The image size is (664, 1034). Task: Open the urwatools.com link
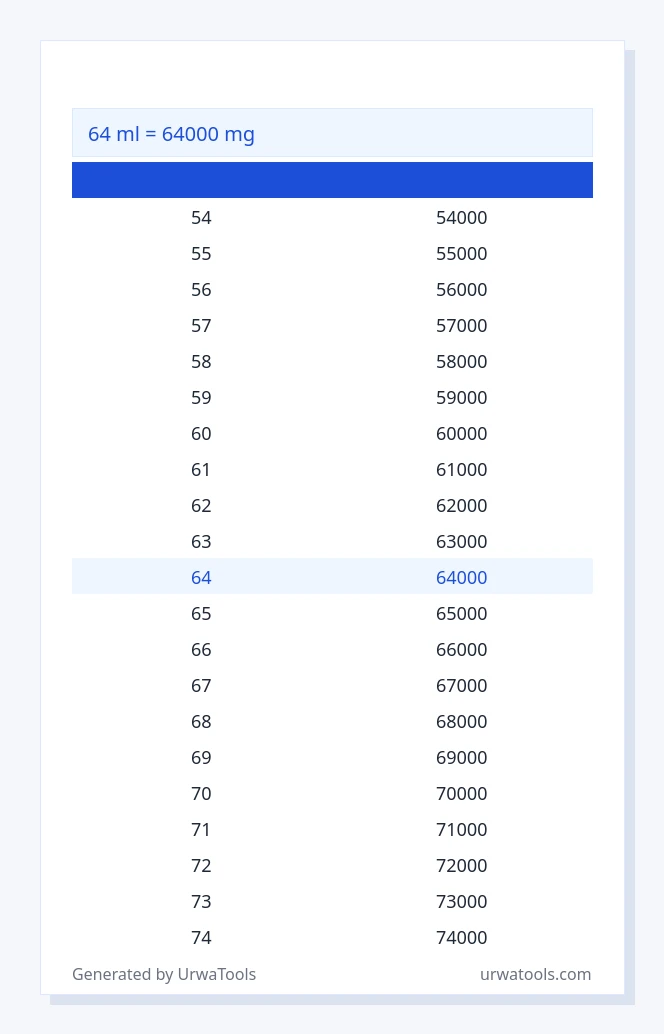pyautogui.click(x=535, y=975)
